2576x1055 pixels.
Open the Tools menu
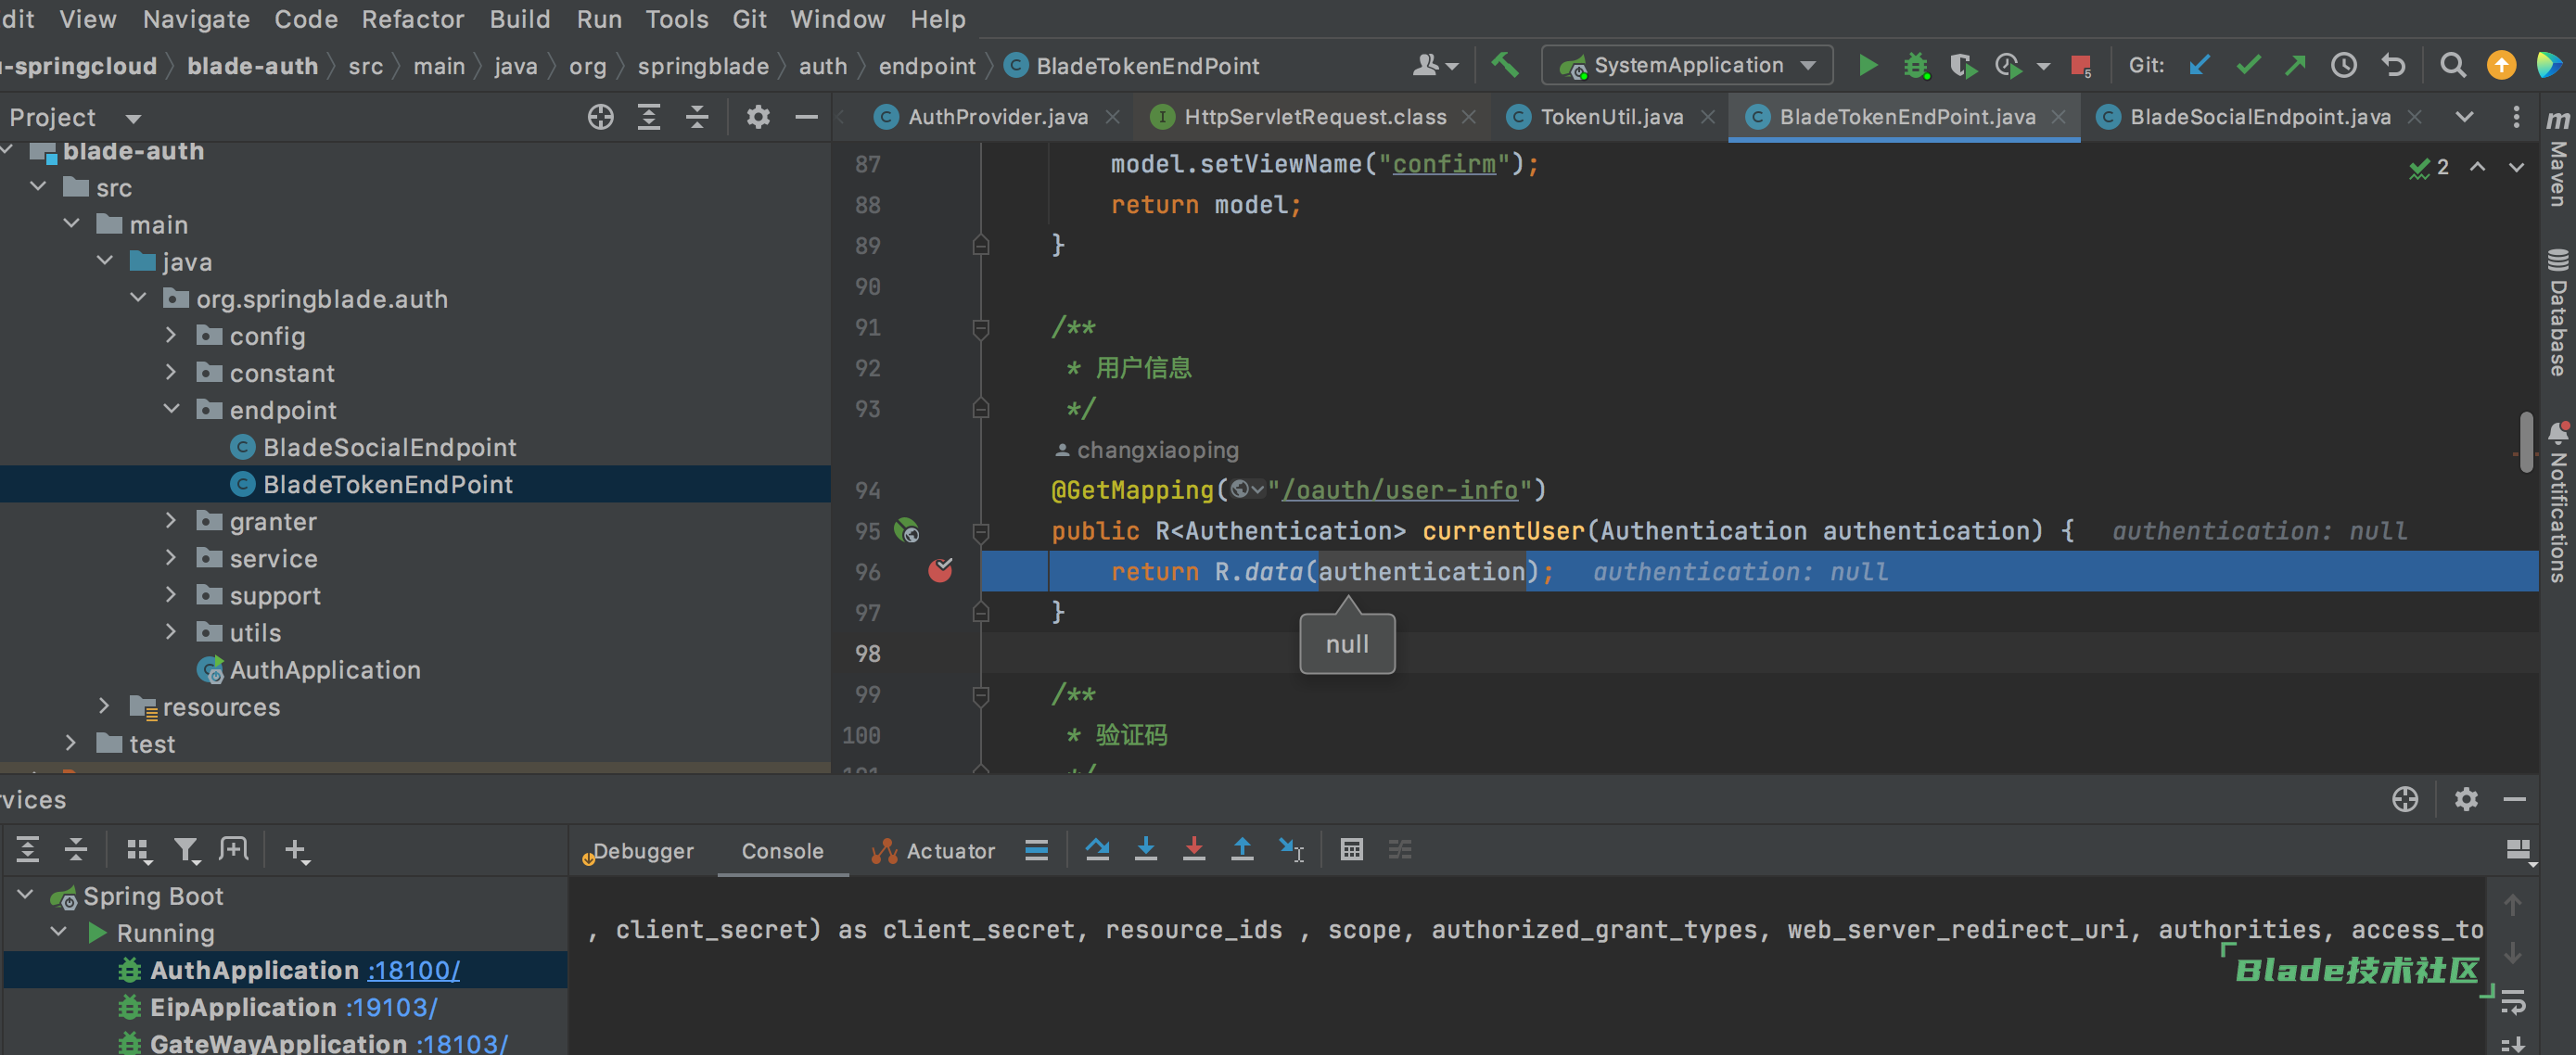(x=676, y=19)
